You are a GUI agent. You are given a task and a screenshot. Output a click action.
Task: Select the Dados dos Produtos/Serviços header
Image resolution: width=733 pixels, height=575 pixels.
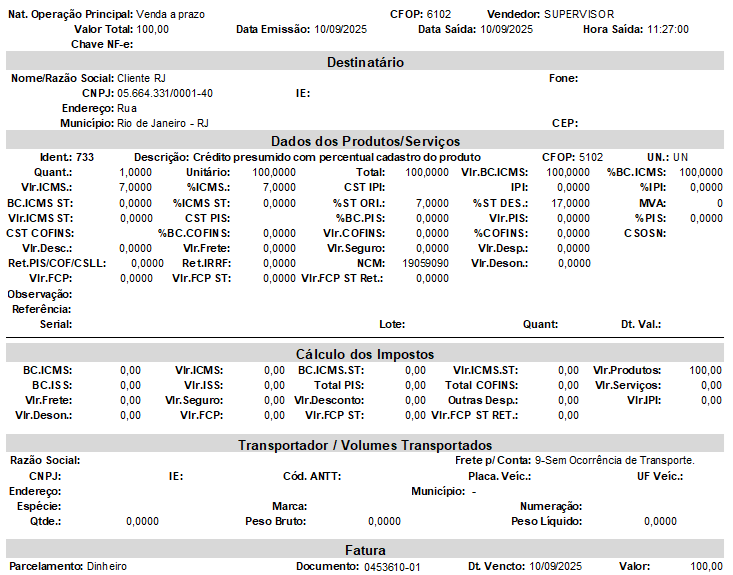[365, 141]
